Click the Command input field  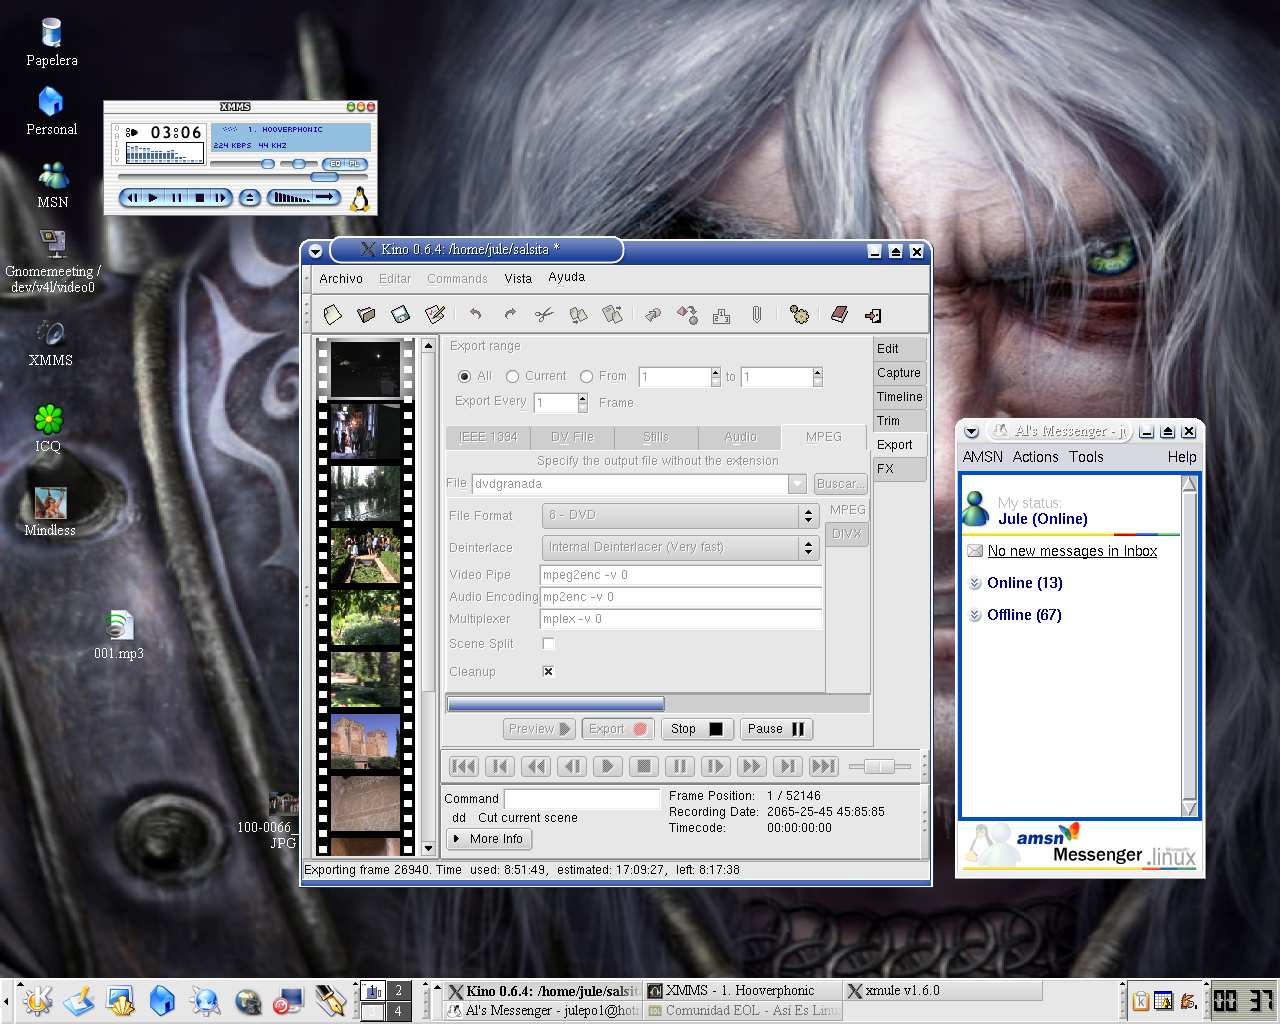click(581, 799)
